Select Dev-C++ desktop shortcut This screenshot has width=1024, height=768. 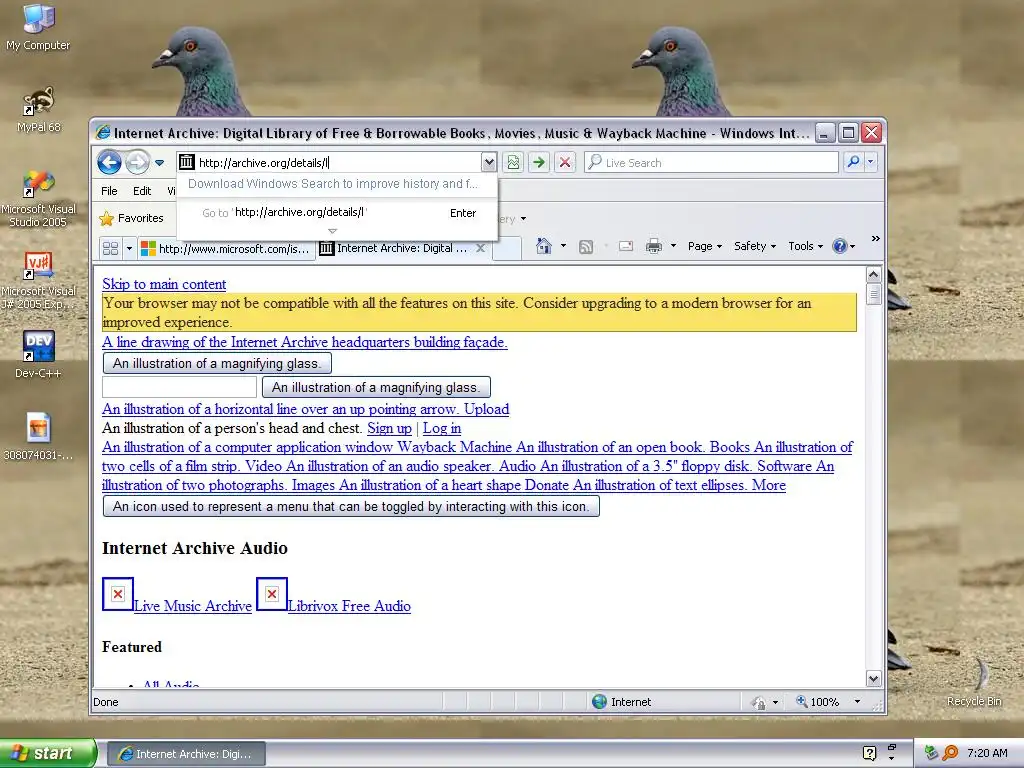(38, 355)
